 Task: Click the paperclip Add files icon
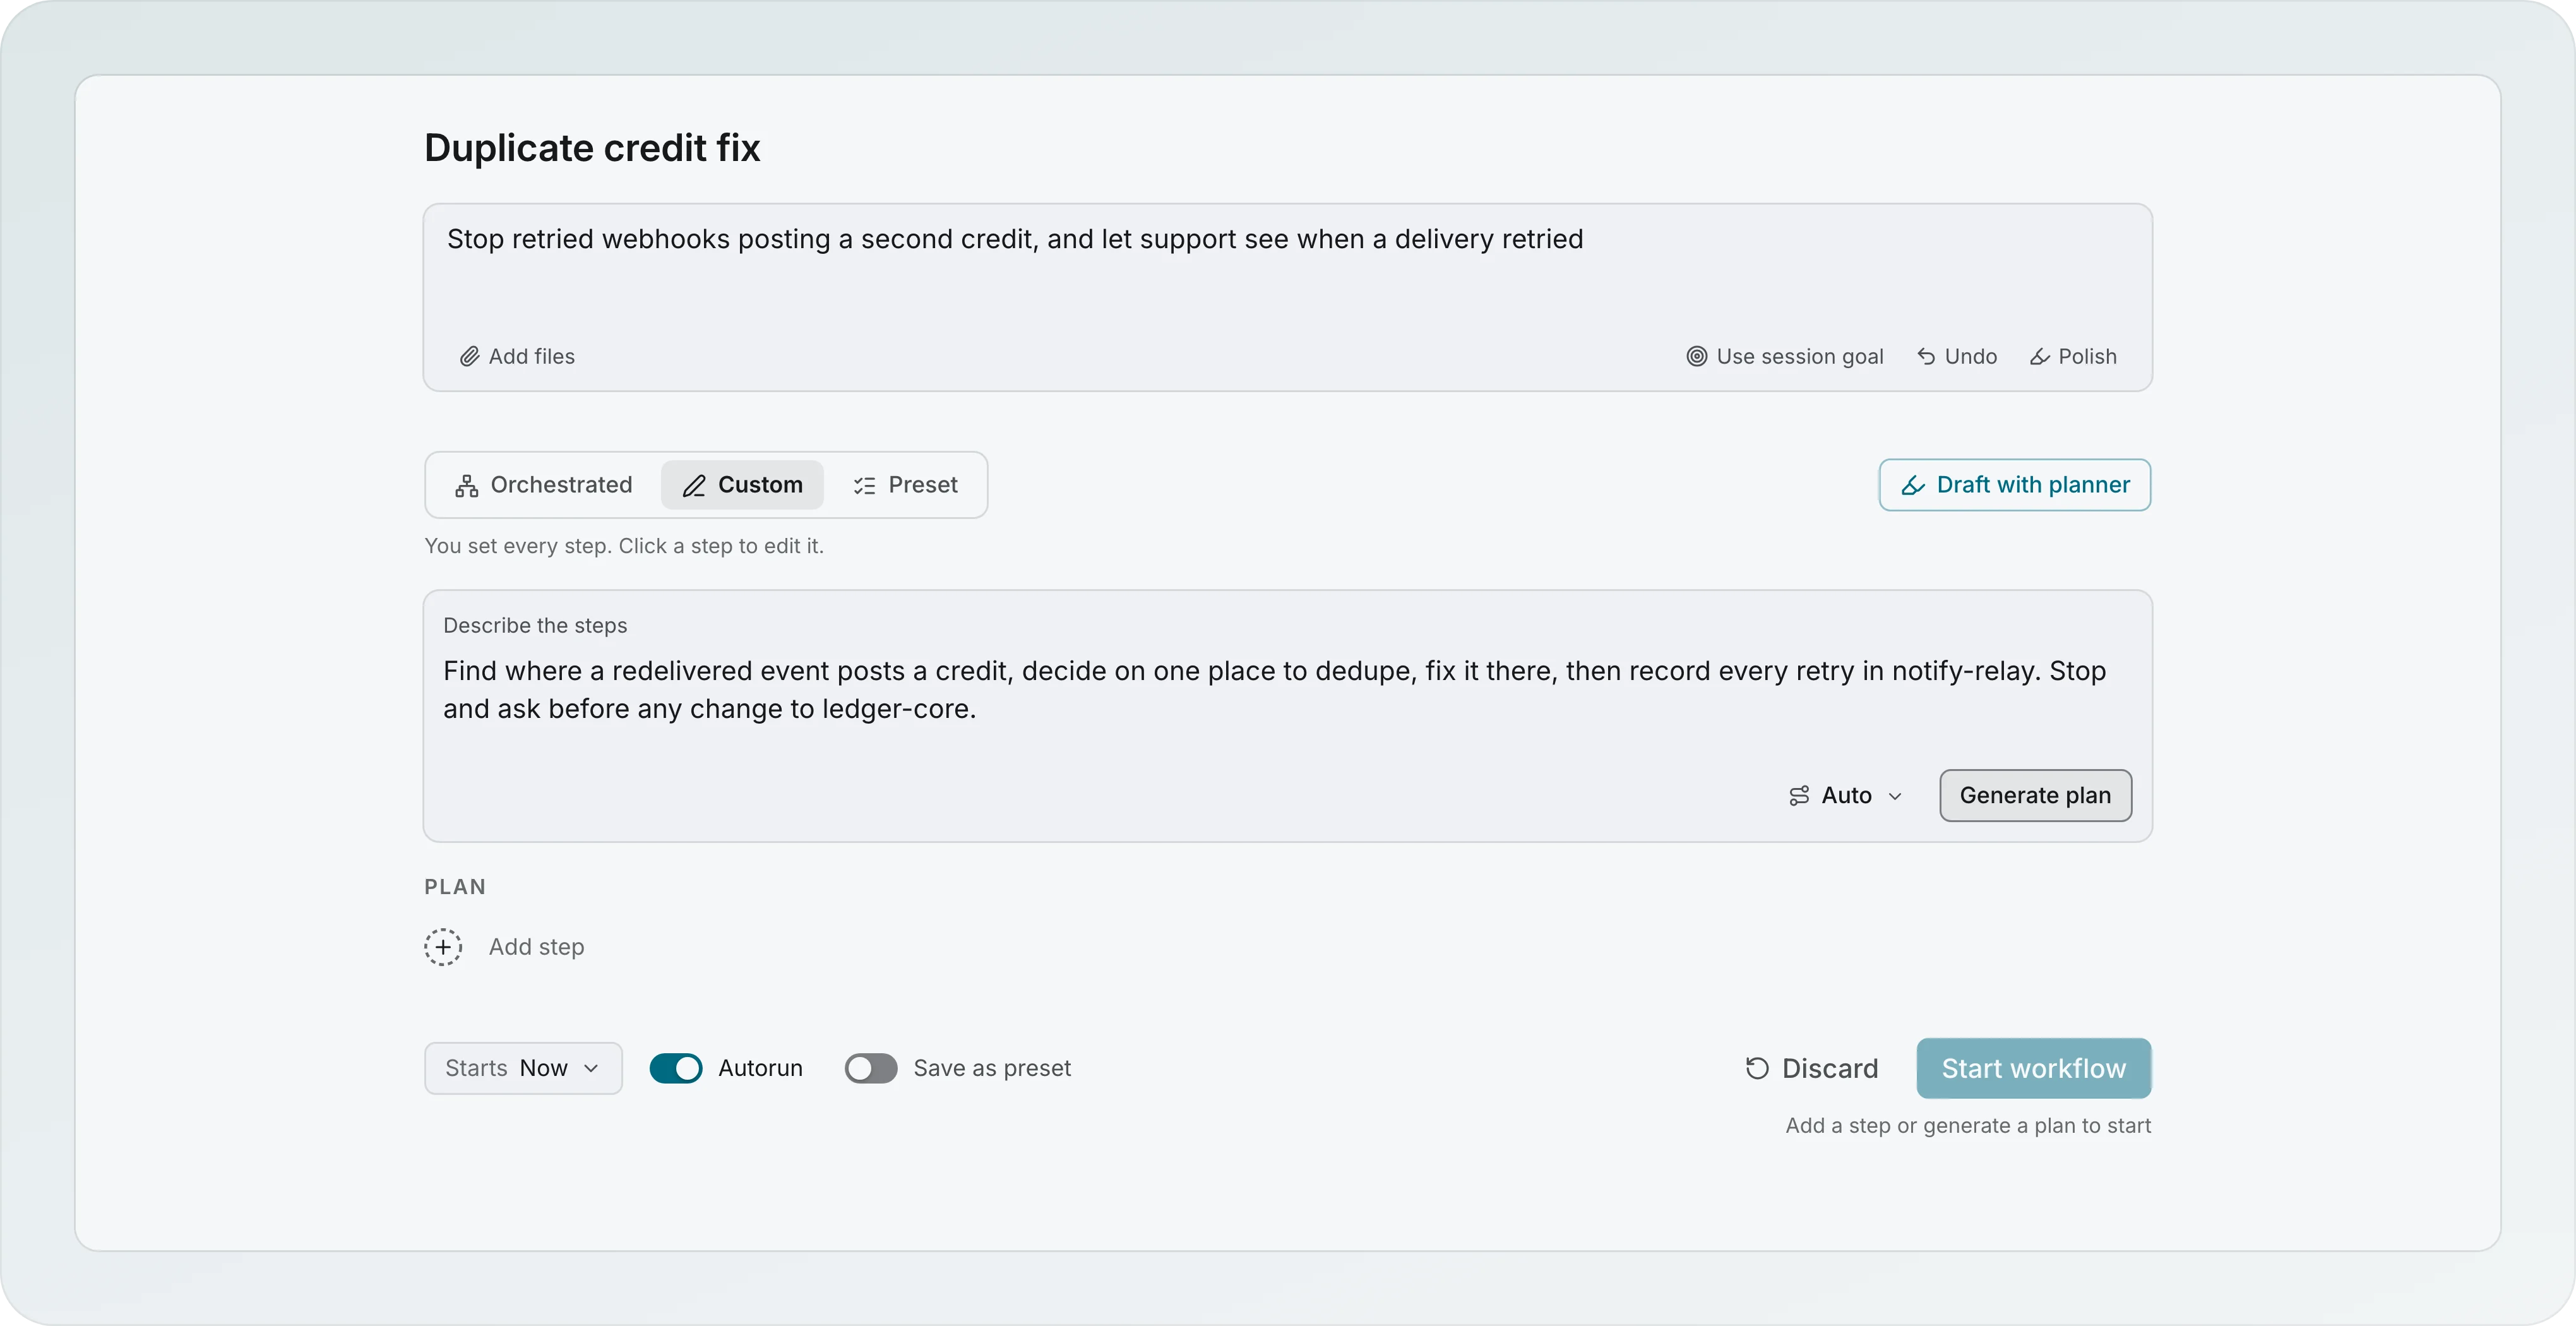(469, 357)
